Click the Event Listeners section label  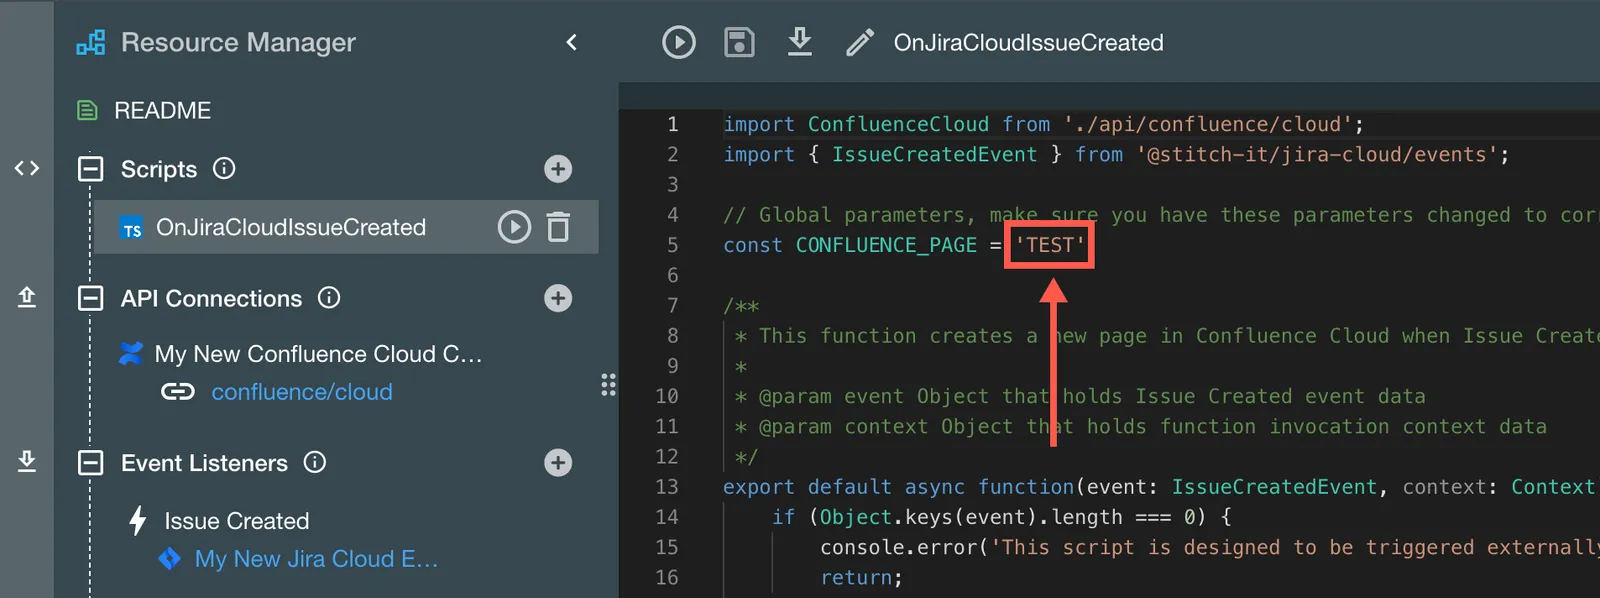204,463
